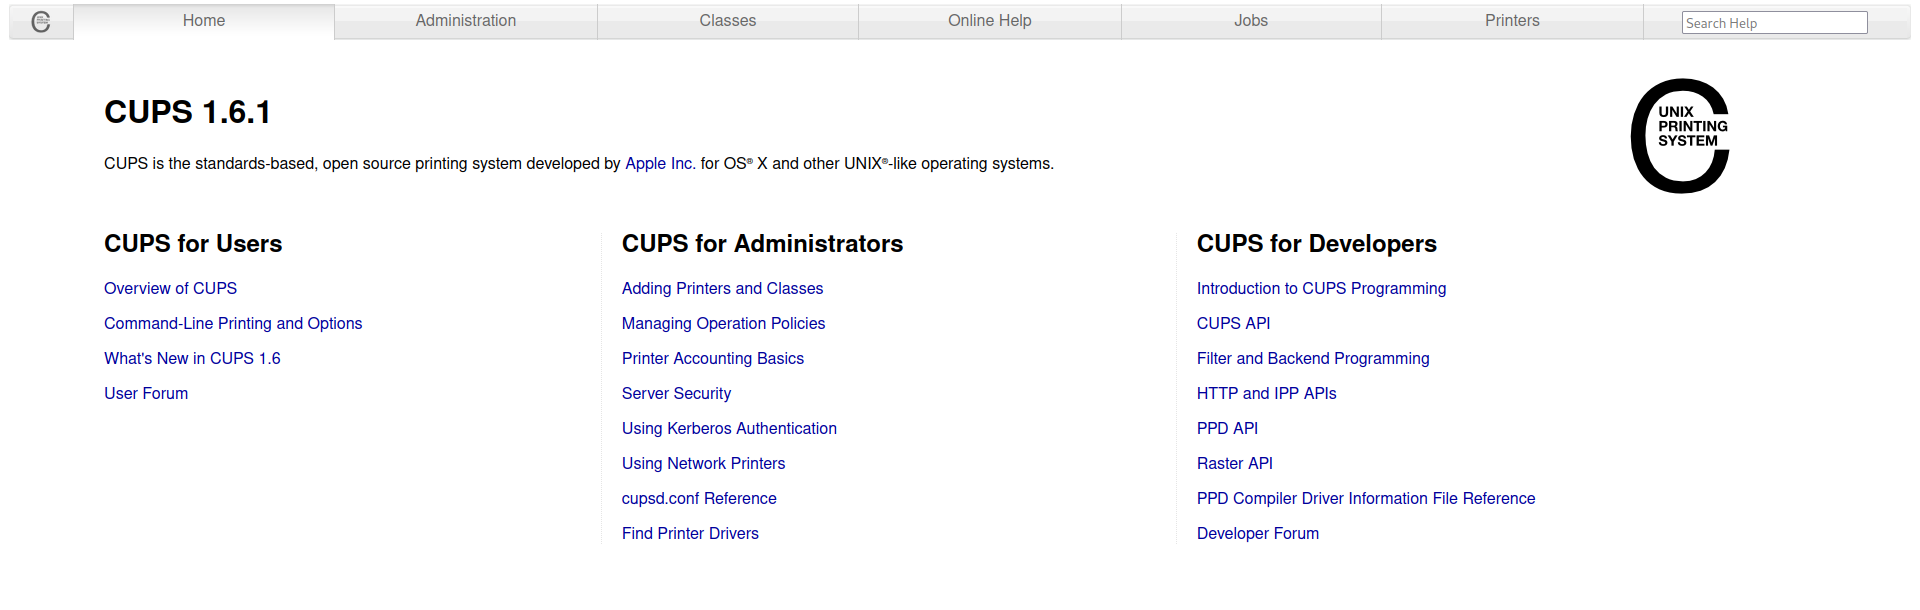Open the Jobs tab
The image size is (1920, 610).
[x=1251, y=21]
